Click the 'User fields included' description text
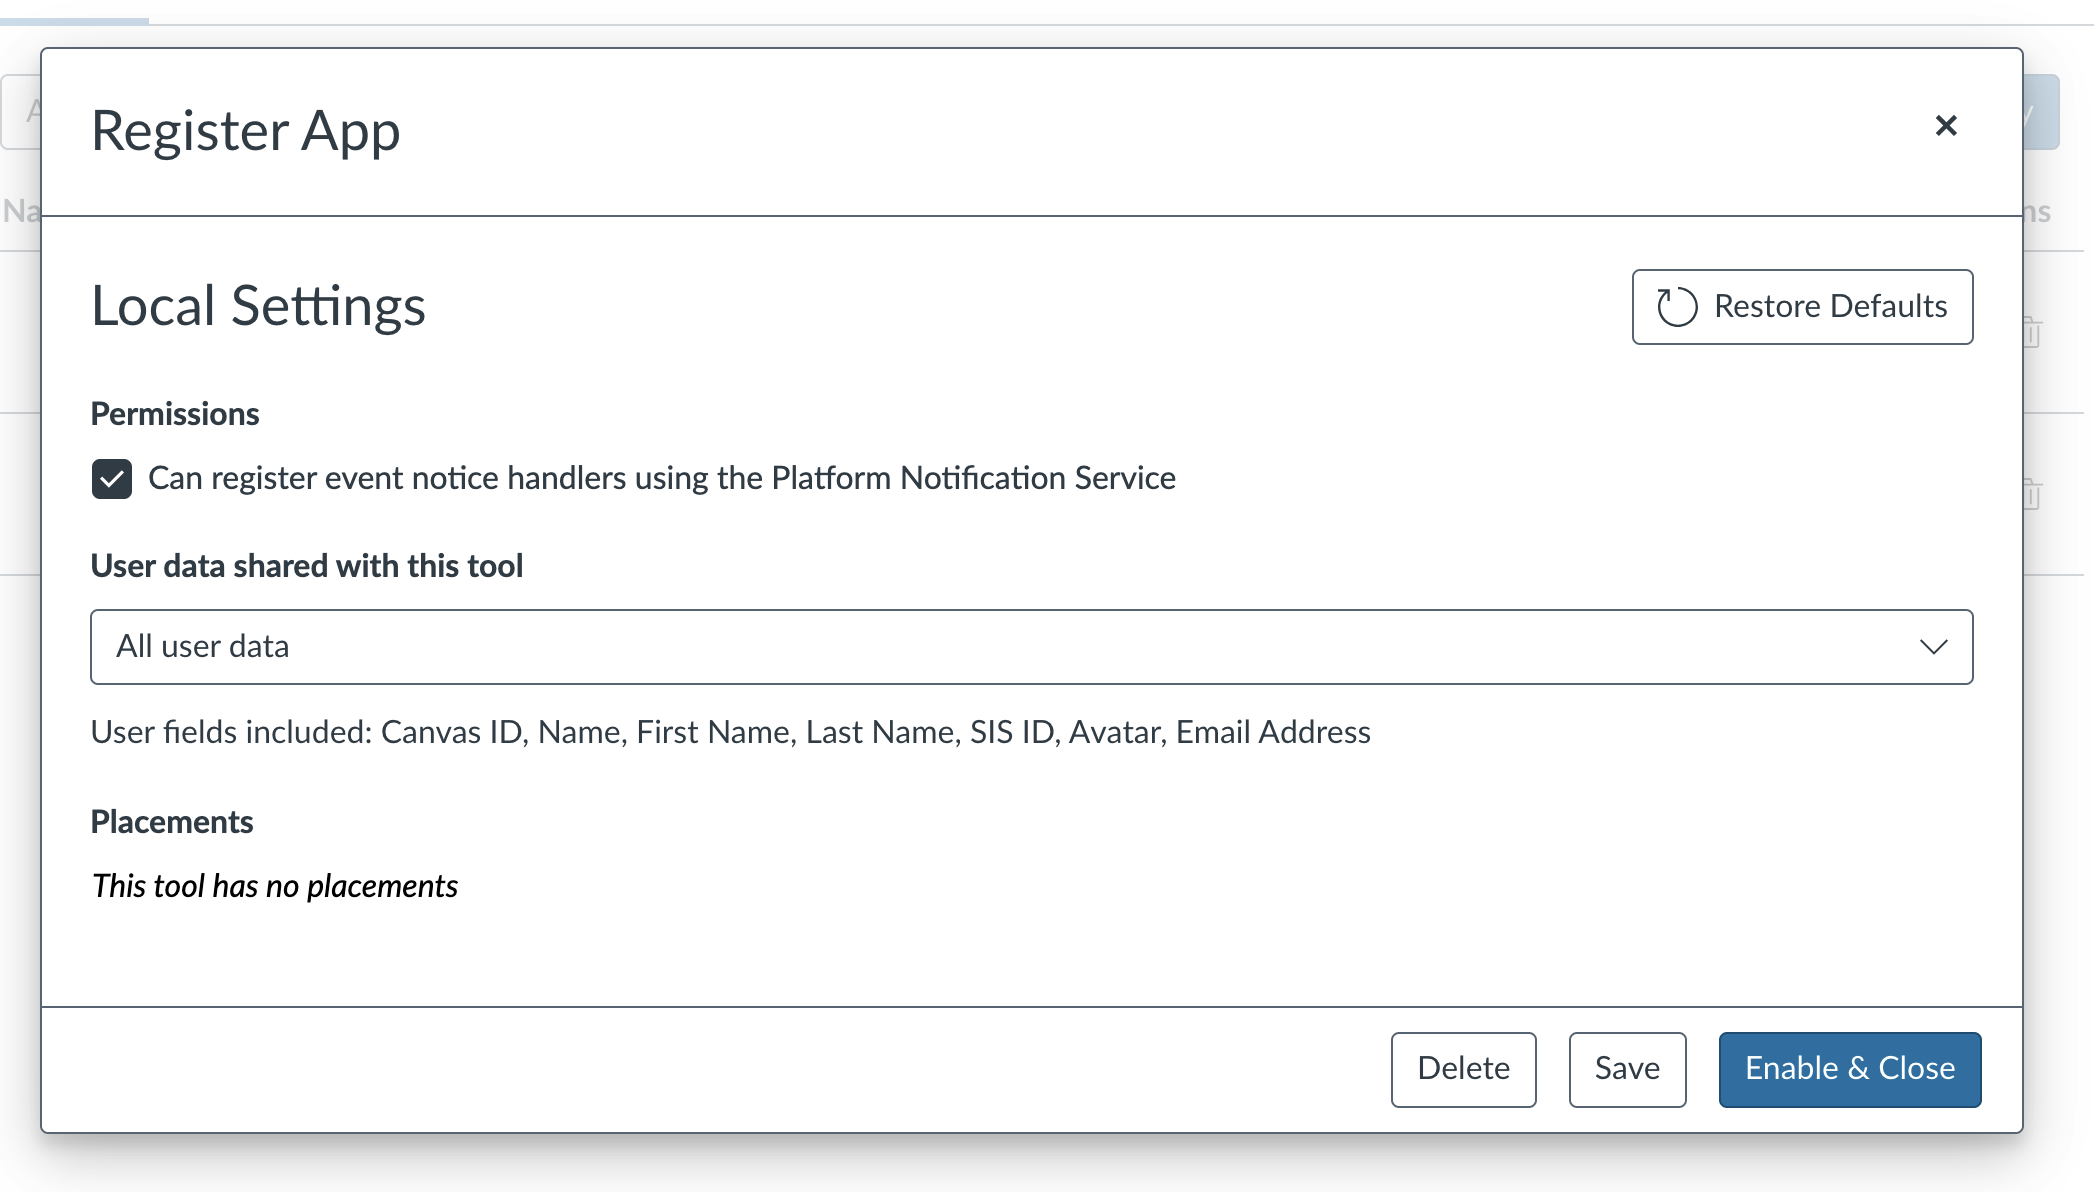The width and height of the screenshot is (2094, 1192). point(730,732)
